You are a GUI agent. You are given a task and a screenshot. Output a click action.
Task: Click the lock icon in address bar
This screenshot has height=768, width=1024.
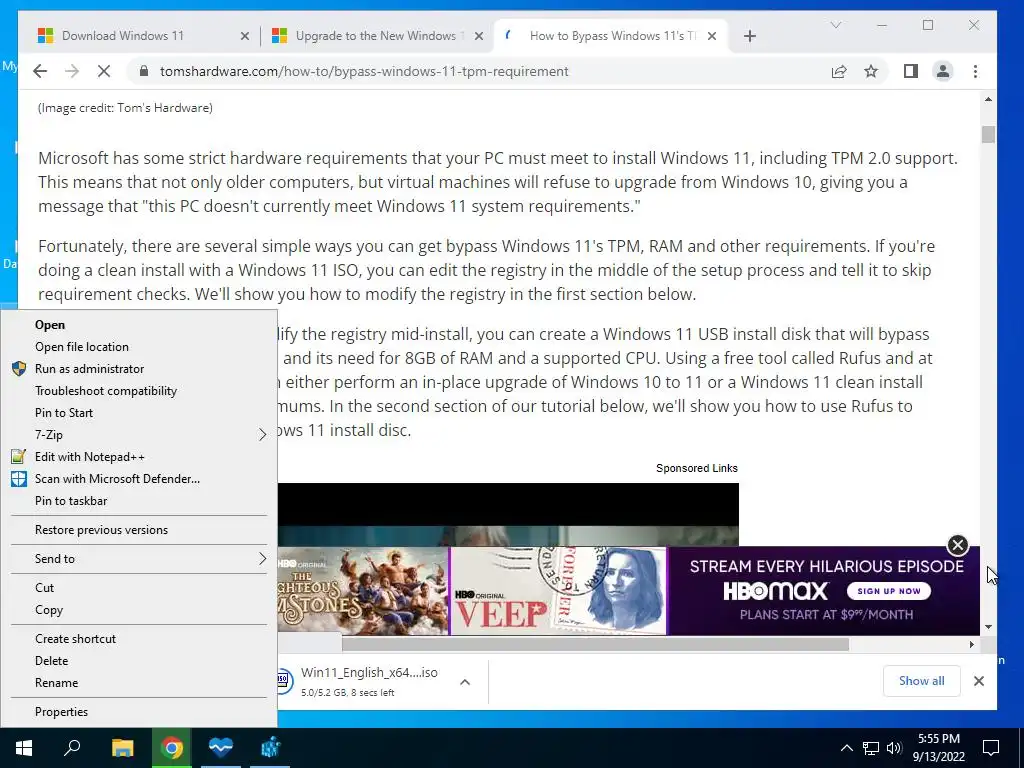(144, 71)
